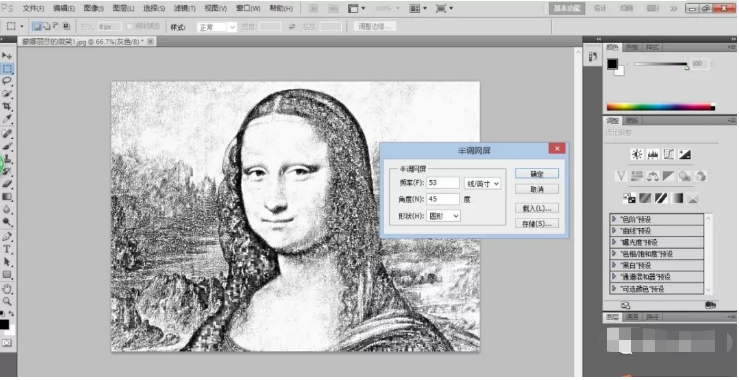Image resolution: width=739 pixels, height=380 pixels.
Task: Select the Hand tool
Action: tap(8, 289)
